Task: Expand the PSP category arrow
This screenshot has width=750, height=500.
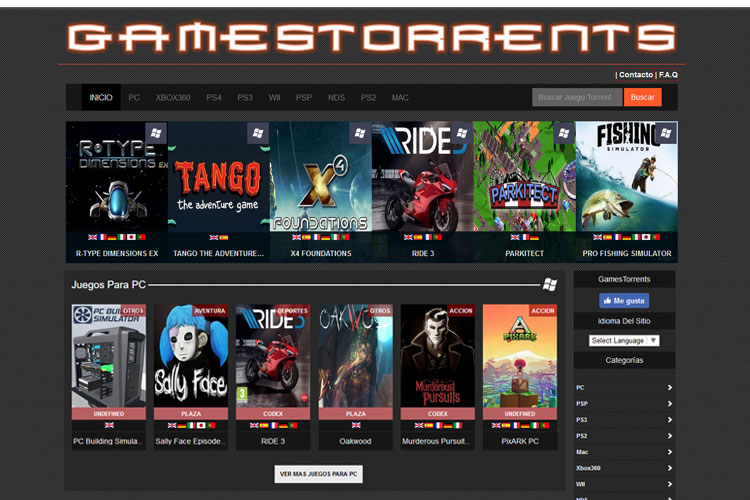Action: [670, 404]
